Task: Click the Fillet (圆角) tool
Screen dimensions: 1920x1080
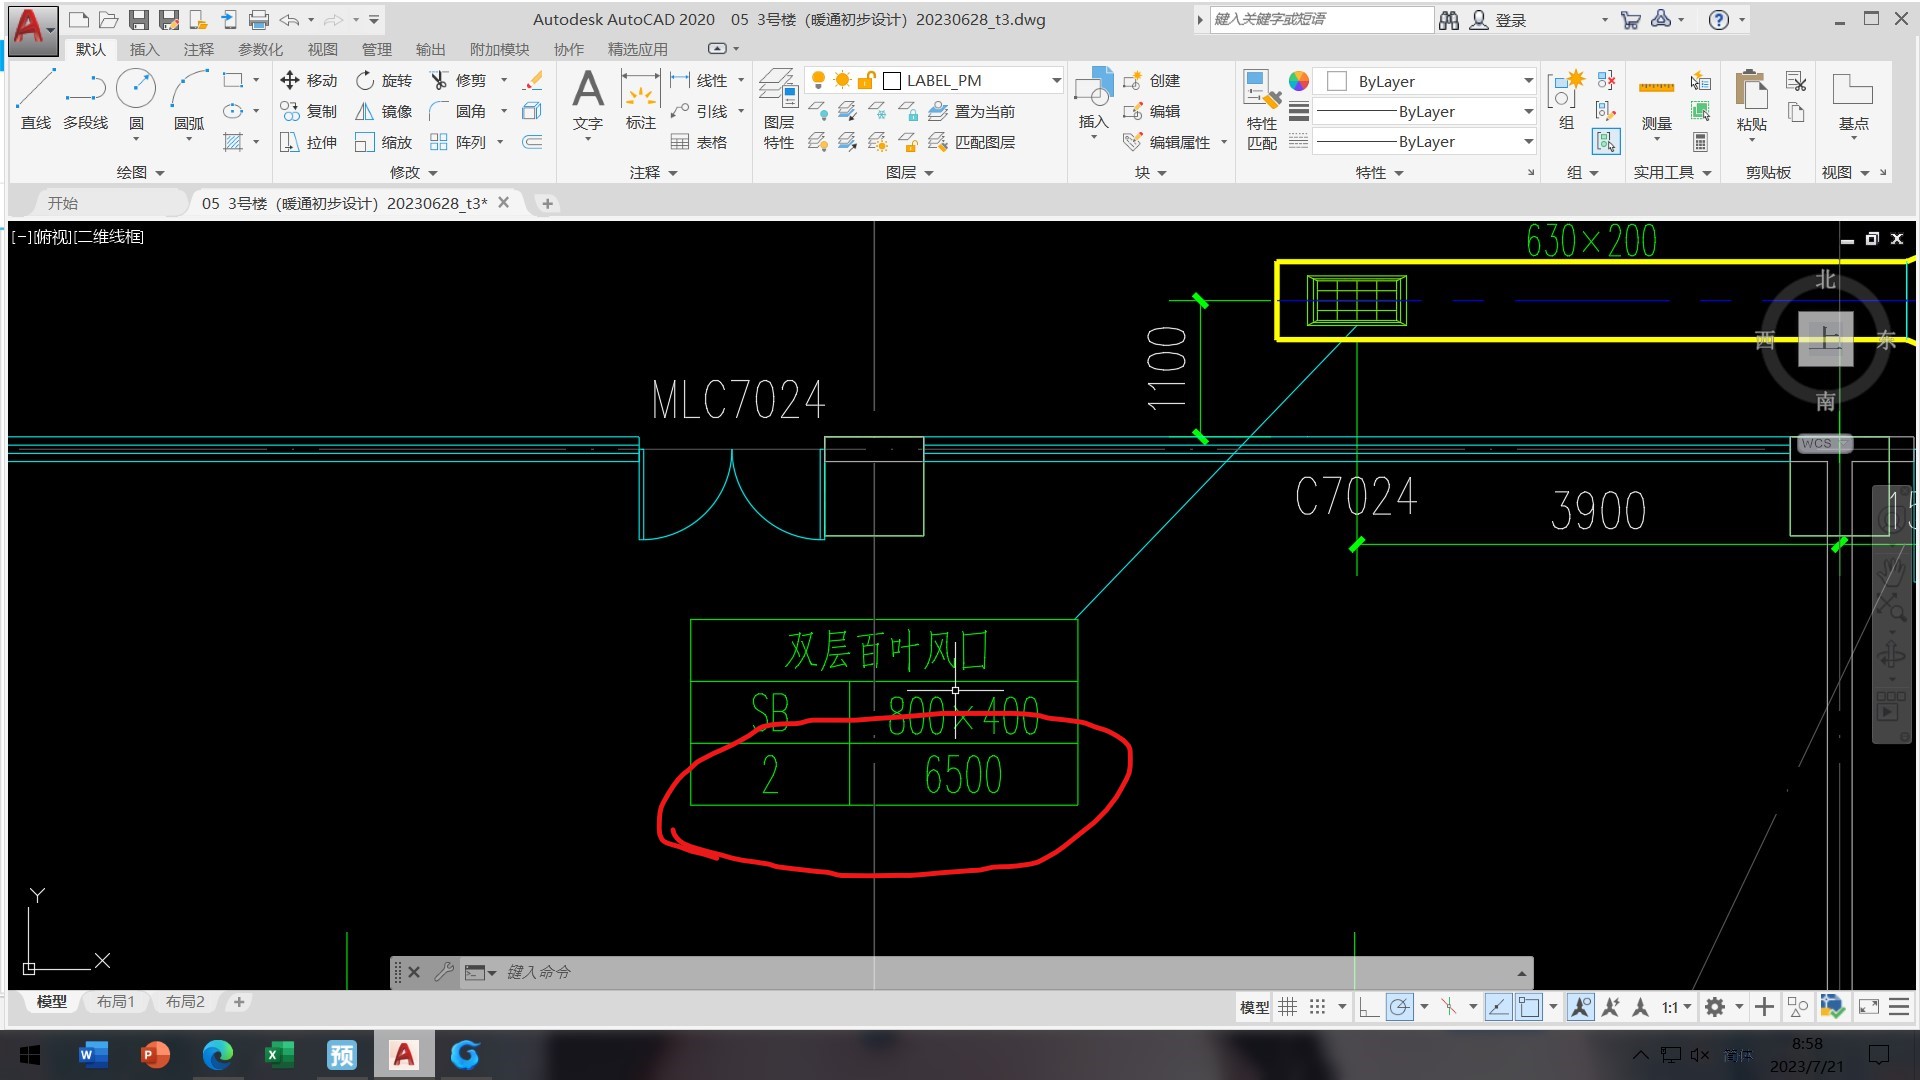Action: coord(459,111)
